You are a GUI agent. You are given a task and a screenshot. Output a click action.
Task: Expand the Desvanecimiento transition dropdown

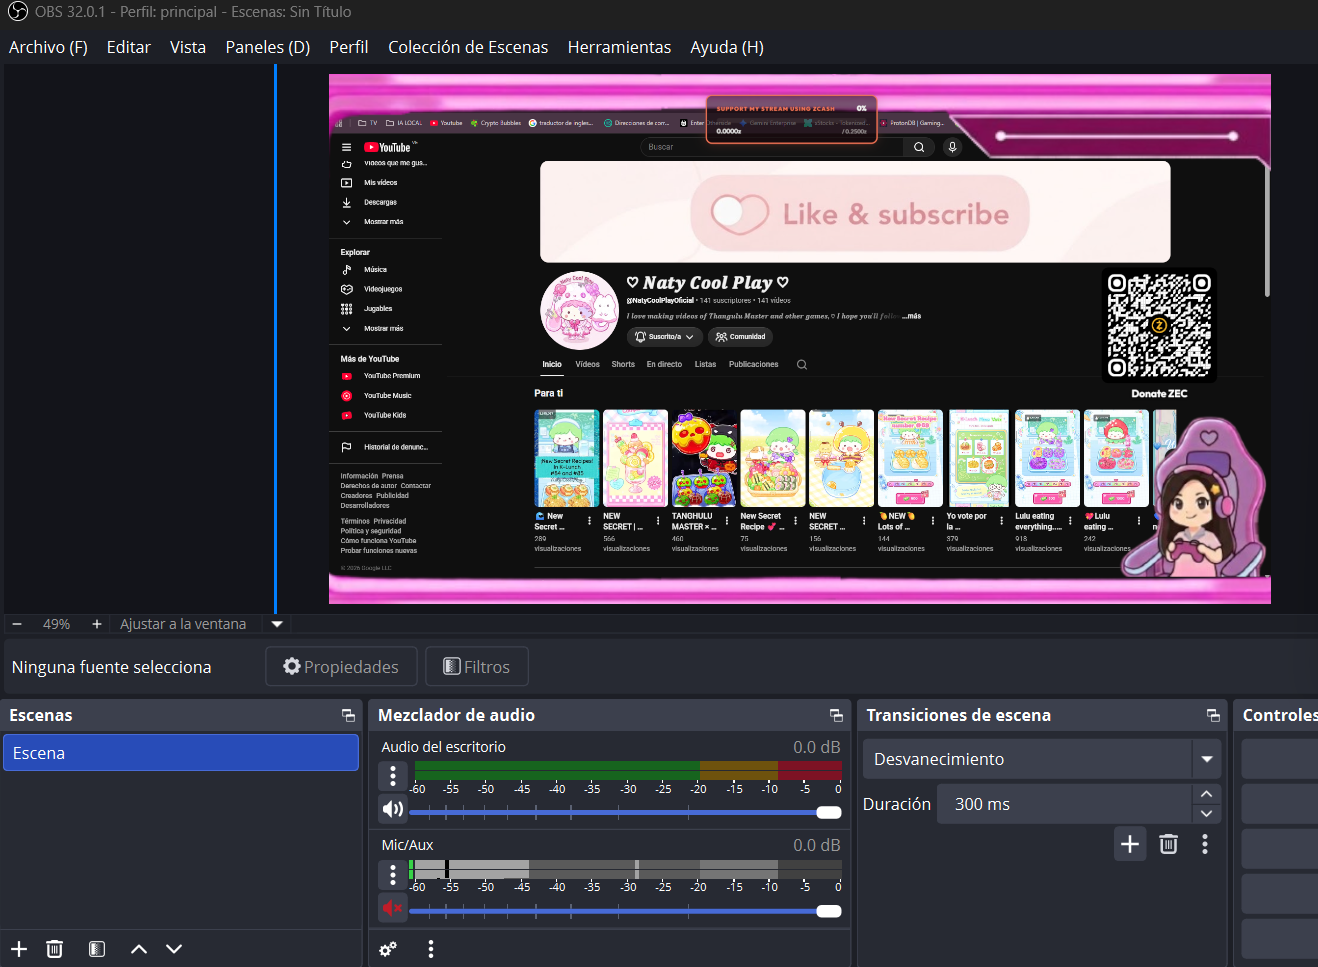click(x=1207, y=759)
